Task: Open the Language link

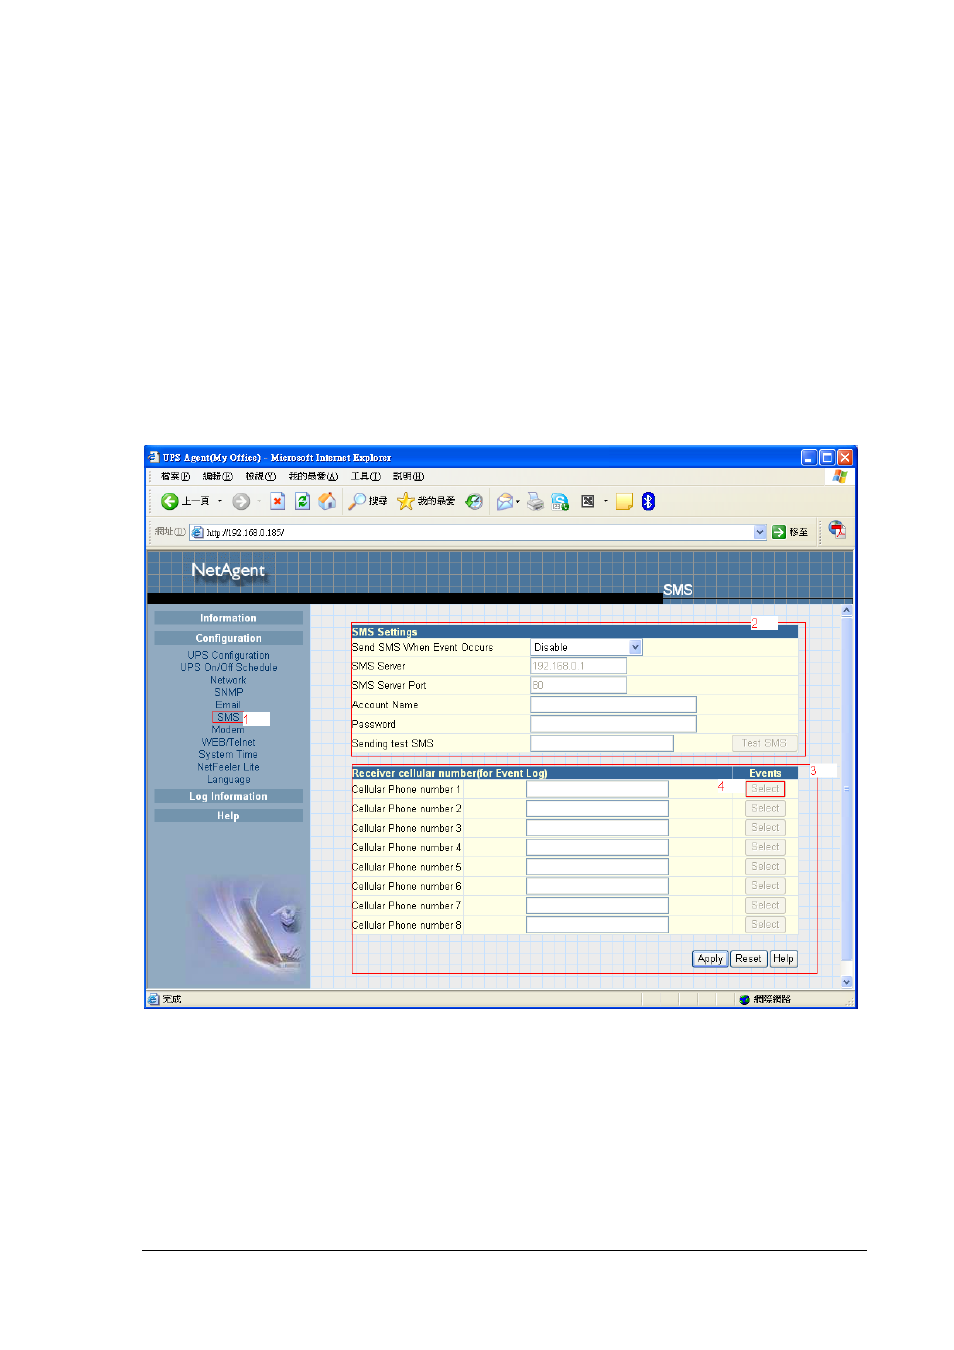Action: pyautogui.click(x=228, y=780)
